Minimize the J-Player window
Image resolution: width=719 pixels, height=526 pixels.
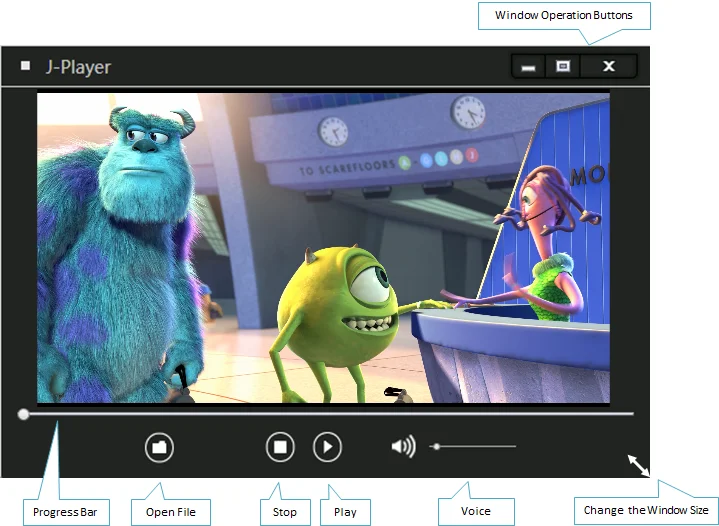coord(528,66)
